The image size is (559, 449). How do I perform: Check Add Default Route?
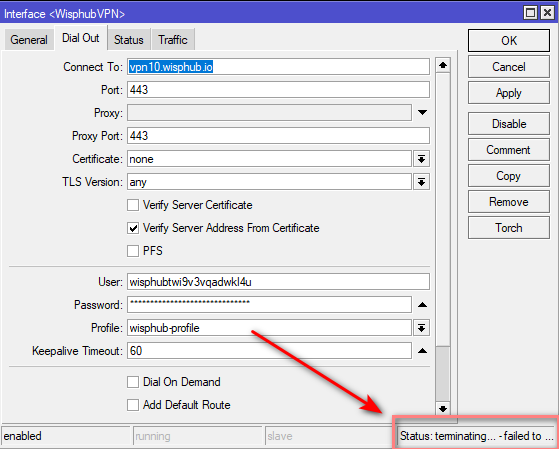(x=133, y=405)
